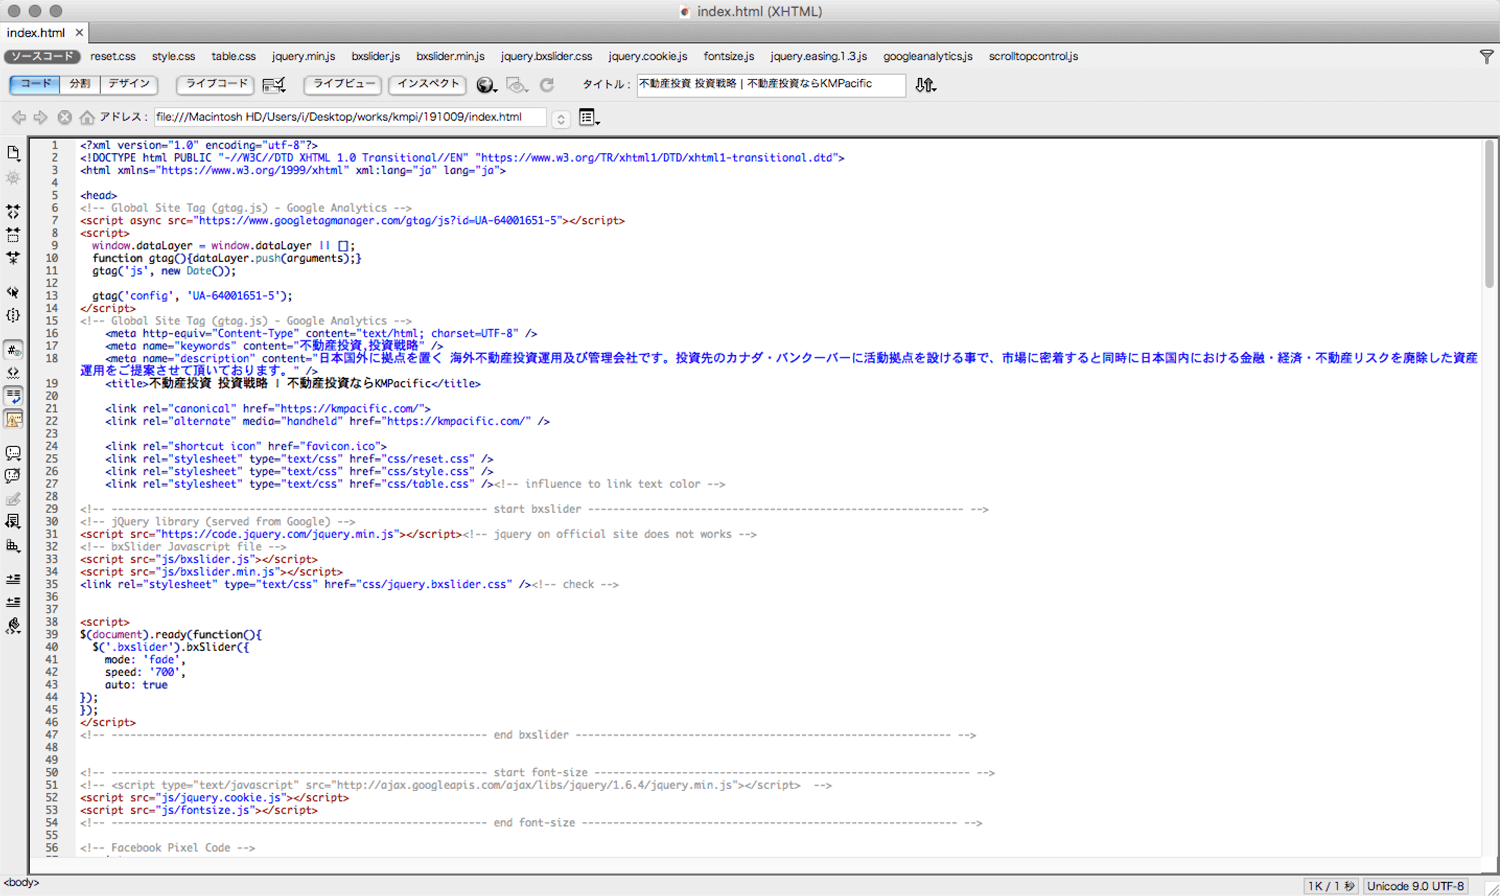Click the Refresh design view icon
Image resolution: width=1500 pixels, height=896 pixels.
tap(547, 85)
